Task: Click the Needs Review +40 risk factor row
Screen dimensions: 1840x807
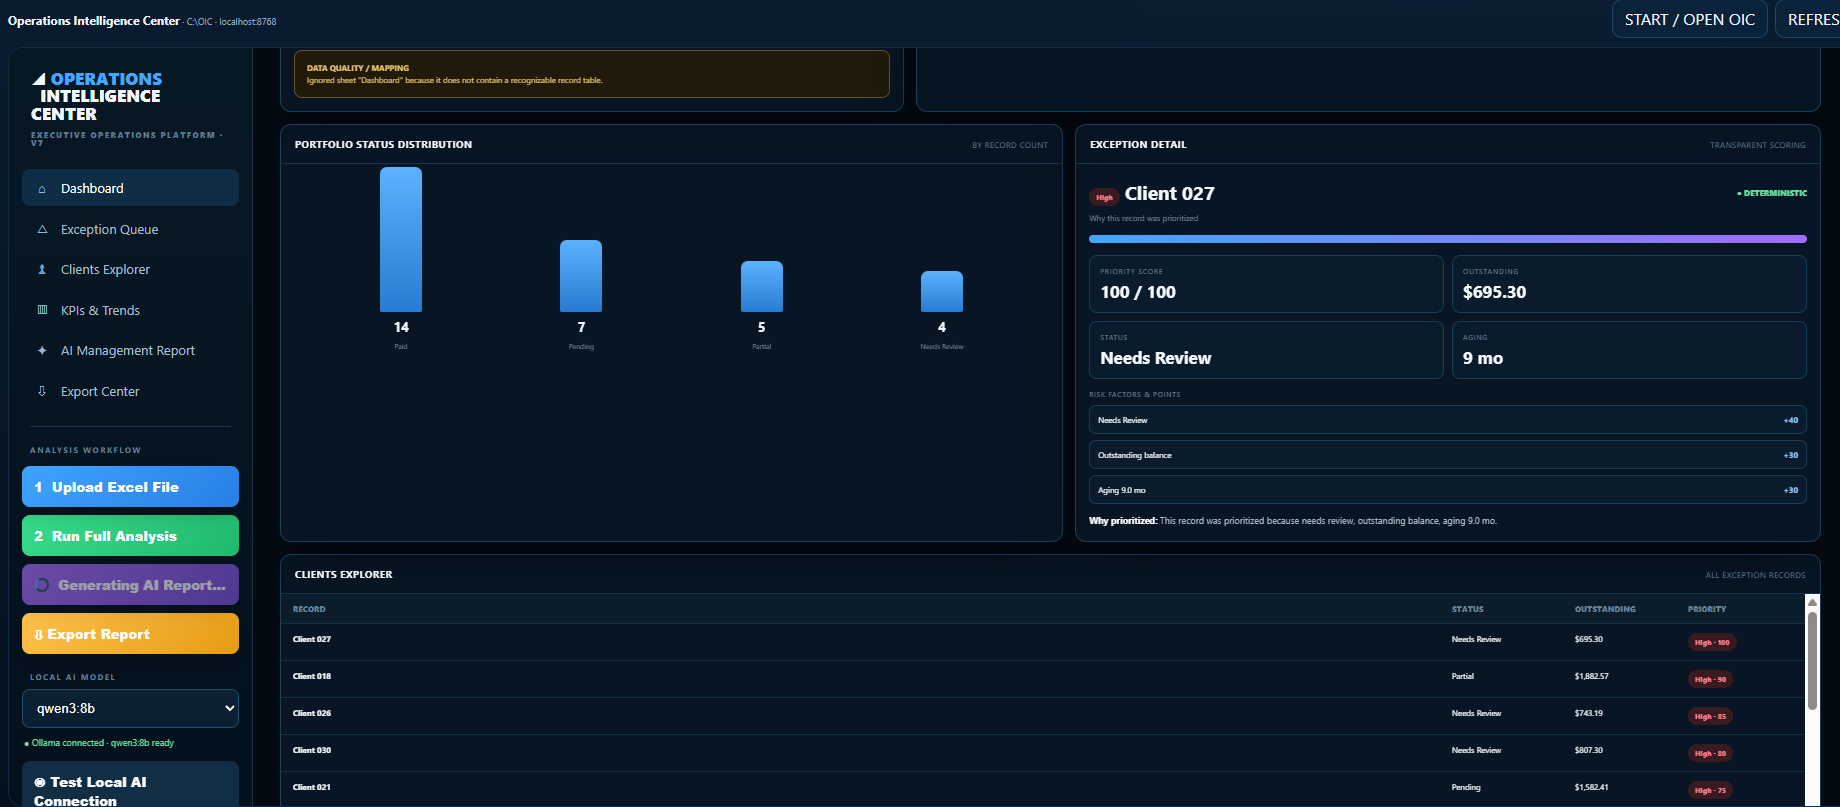Action: click(1448, 420)
